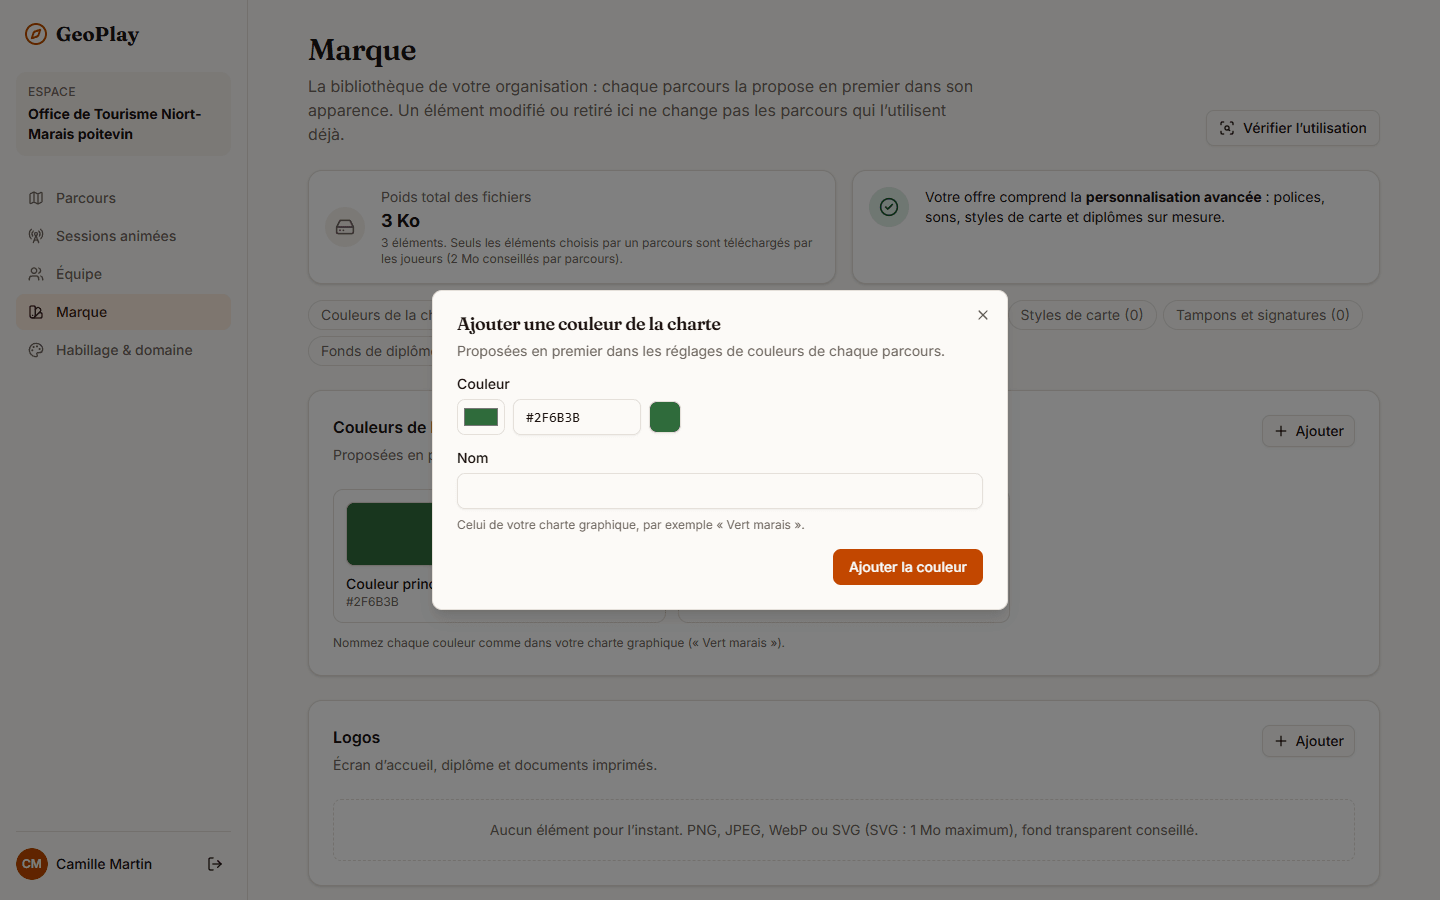
Task: Close the Ajouter une couleur dialog
Action: pos(983,315)
